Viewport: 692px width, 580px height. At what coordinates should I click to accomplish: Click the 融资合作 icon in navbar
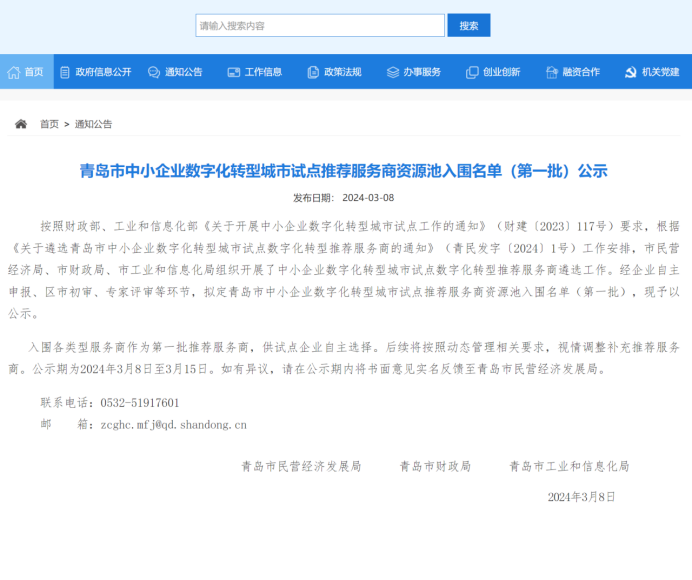point(552,72)
